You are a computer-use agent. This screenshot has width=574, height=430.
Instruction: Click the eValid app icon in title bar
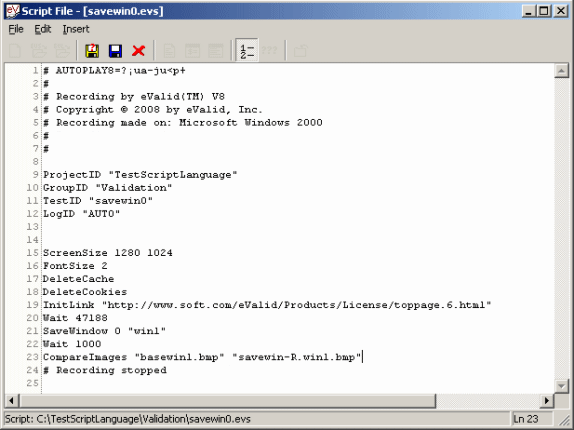12,11
